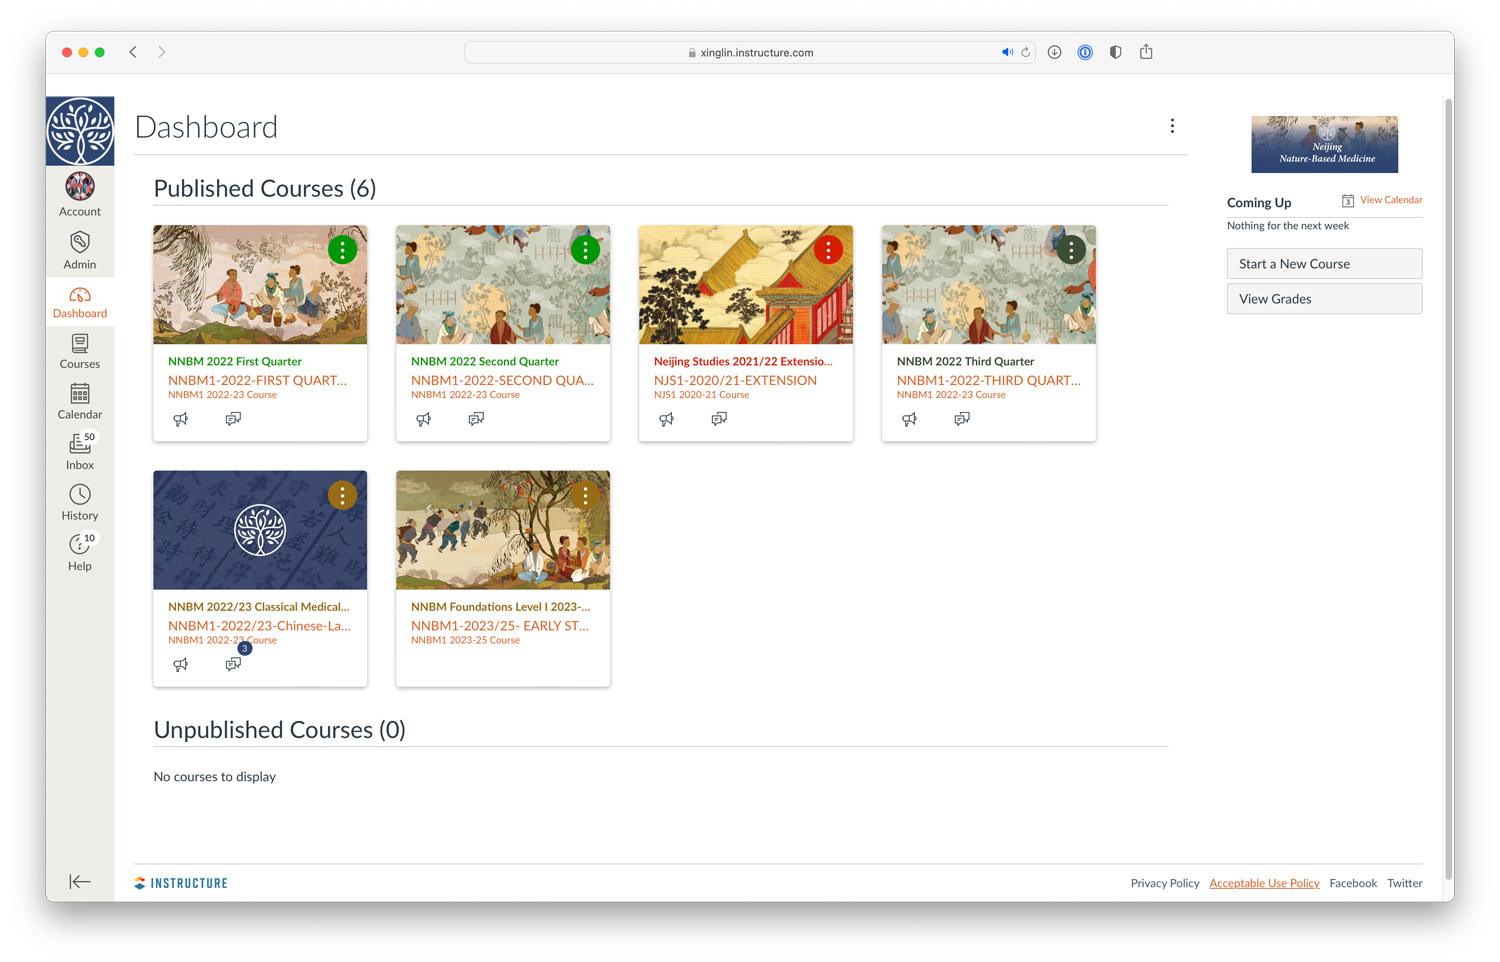Open the Dashboard options kebab menu
Screen dimensions: 1500x962
tap(1172, 126)
